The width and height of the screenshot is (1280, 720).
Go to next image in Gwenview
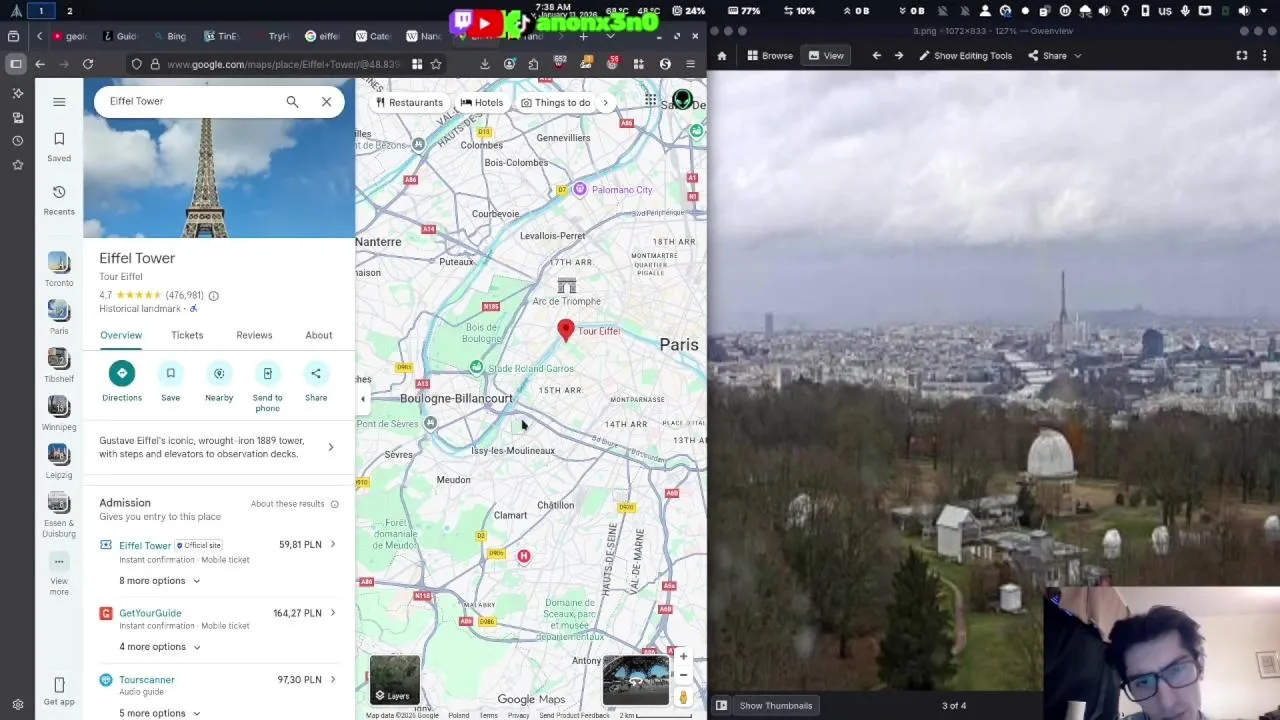[899, 56]
